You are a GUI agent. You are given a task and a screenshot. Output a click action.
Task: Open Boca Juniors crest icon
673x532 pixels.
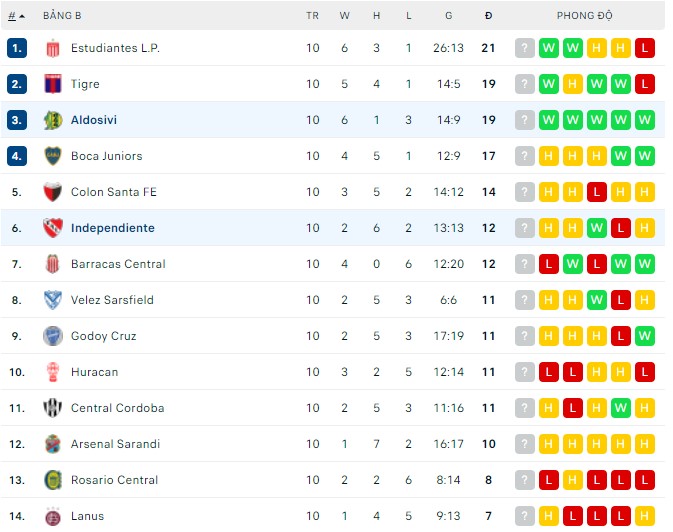(53, 156)
